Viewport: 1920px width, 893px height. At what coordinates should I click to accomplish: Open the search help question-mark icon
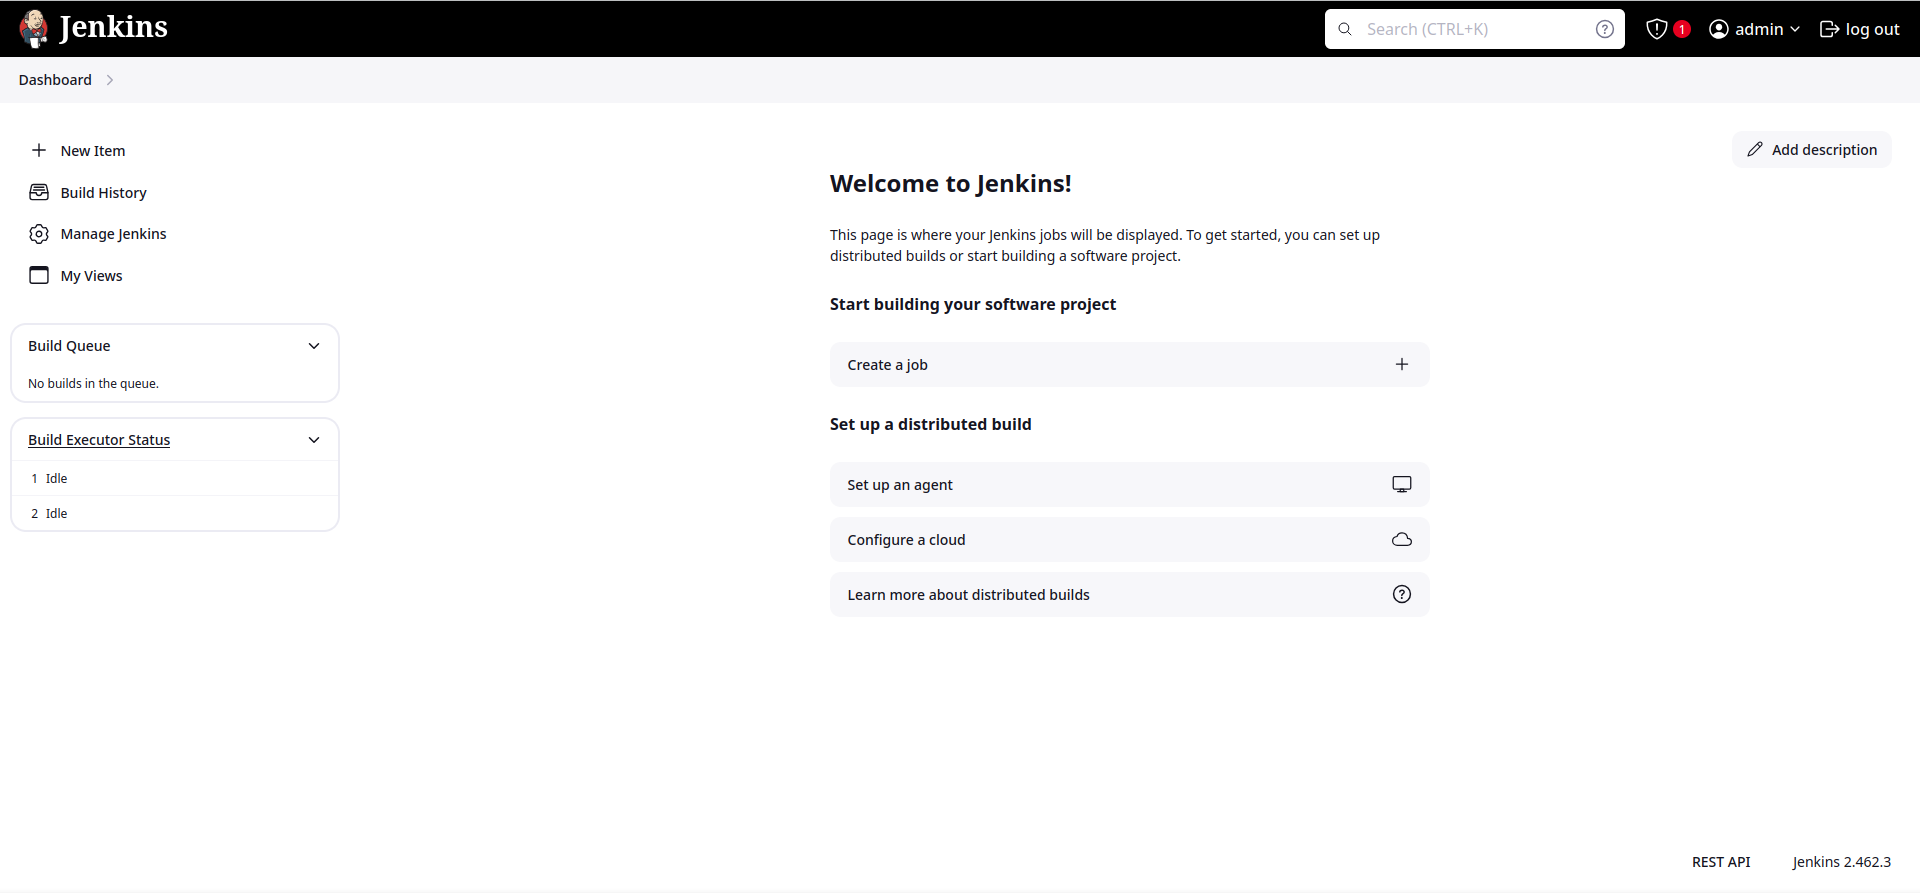(1605, 29)
